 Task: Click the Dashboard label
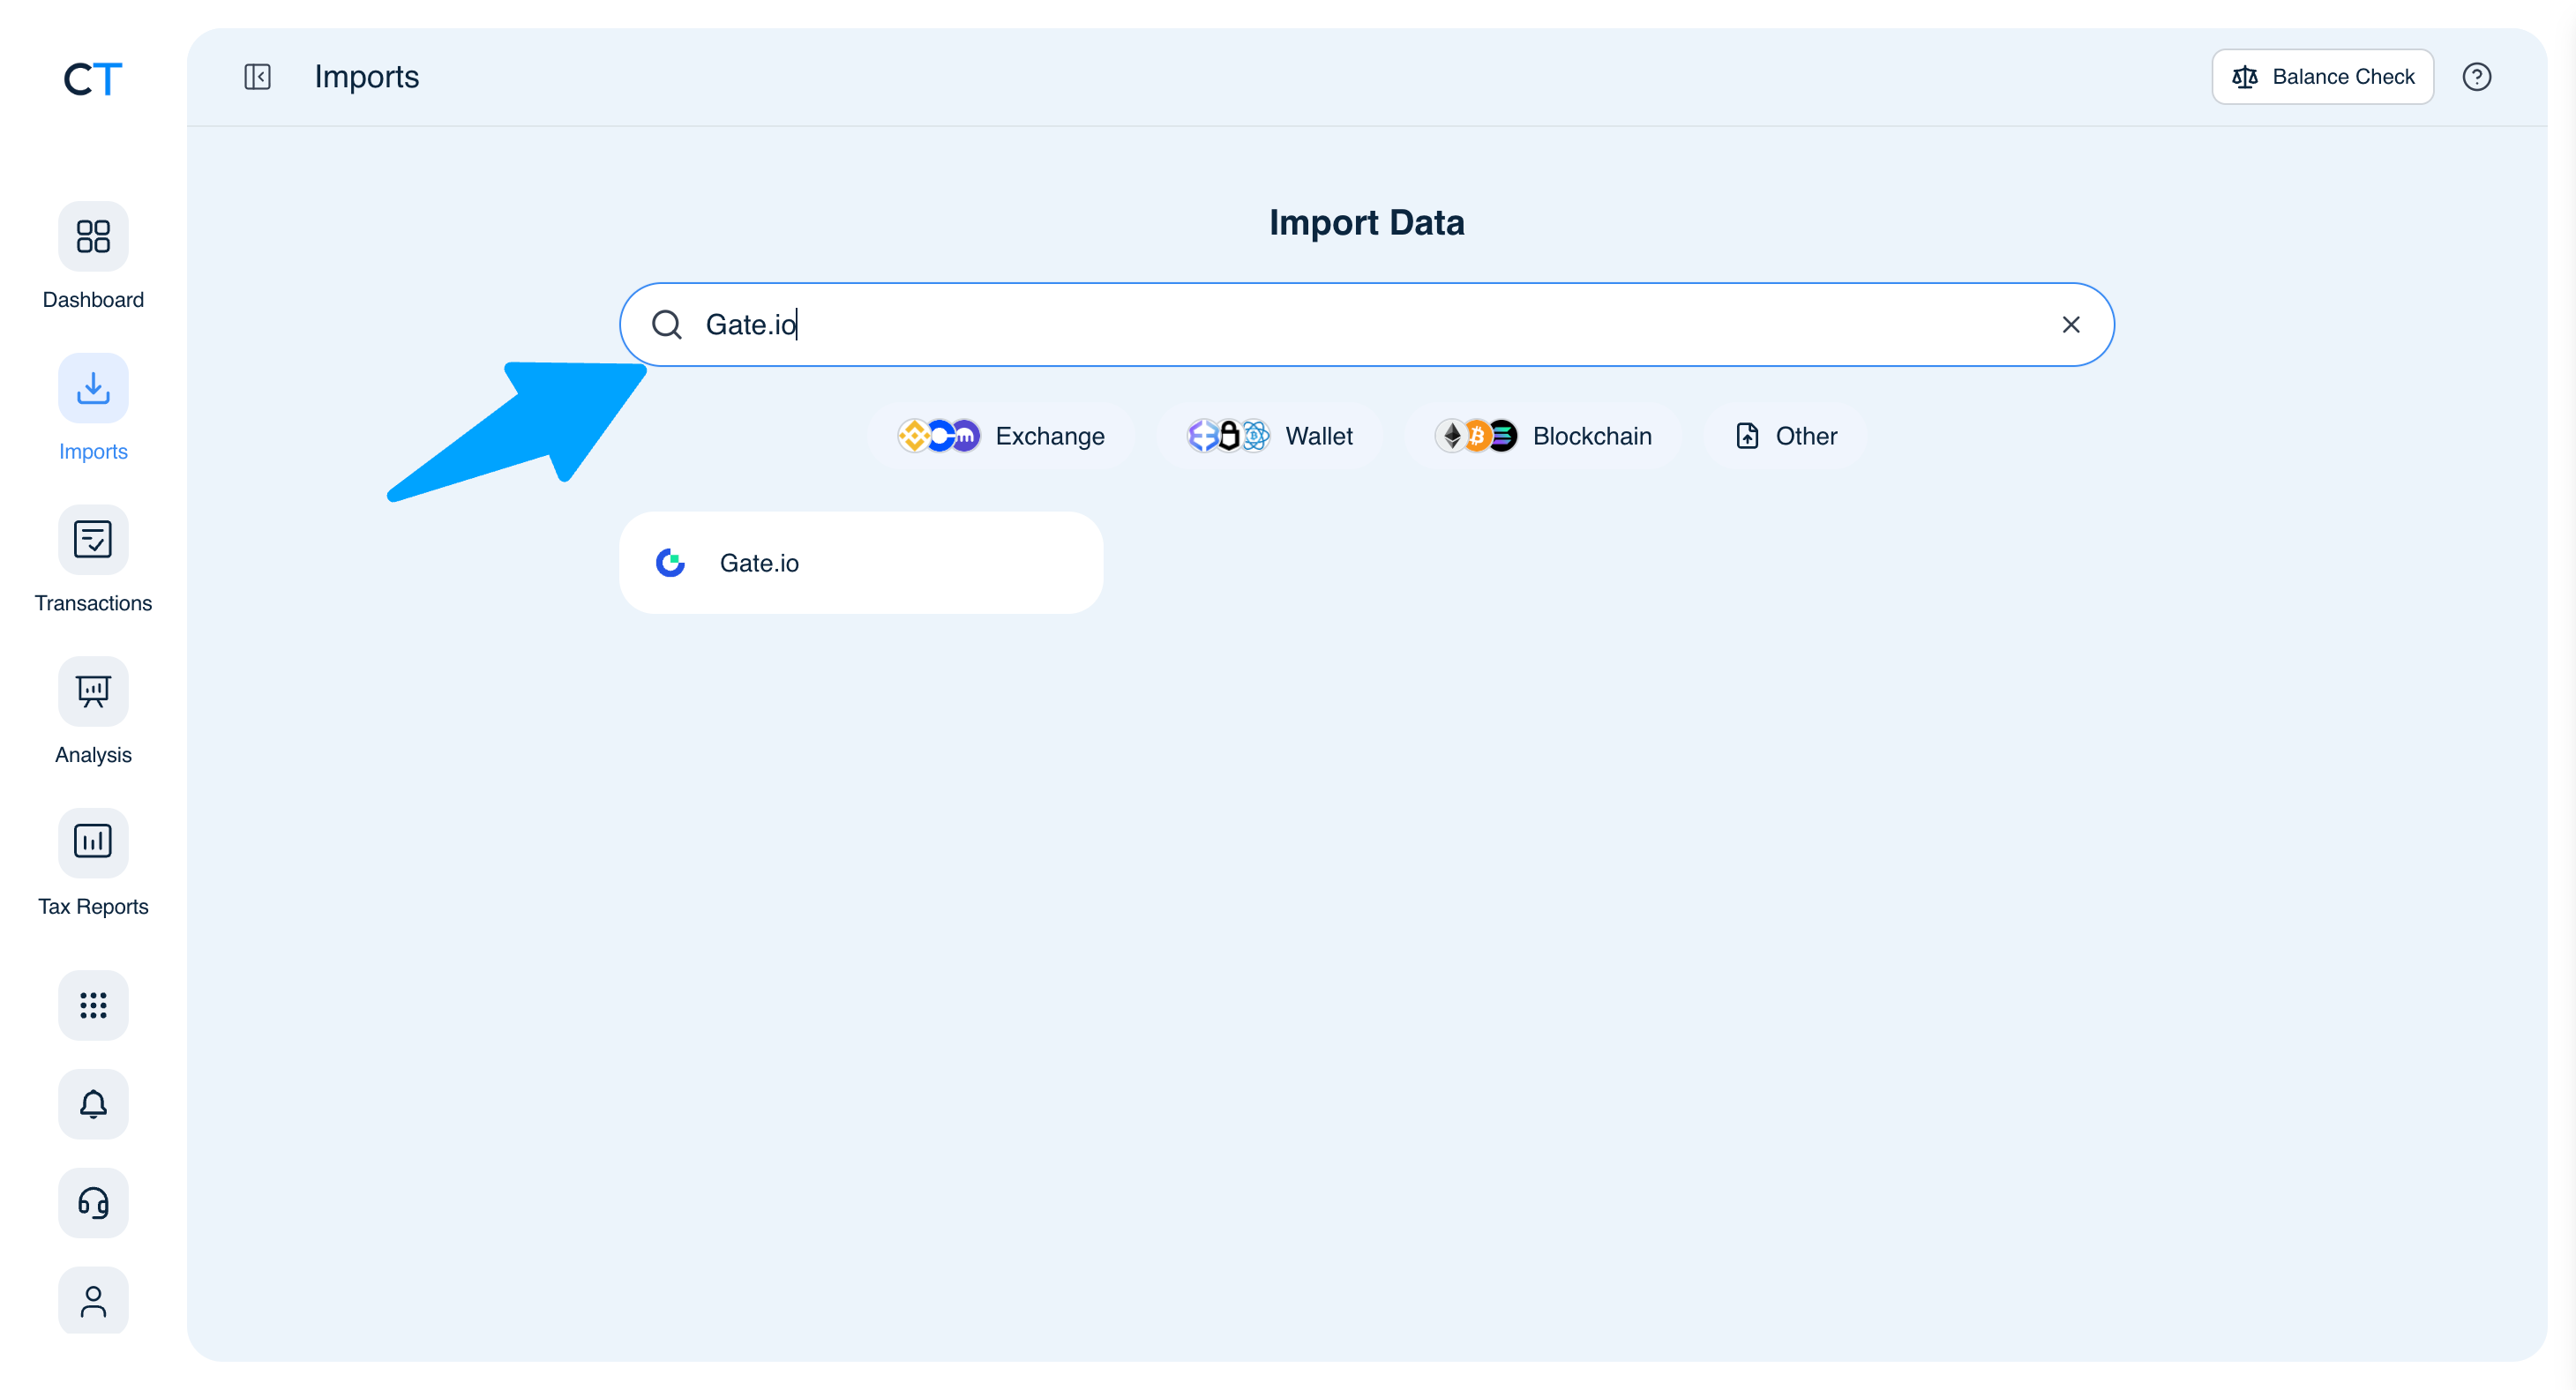(93, 300)
